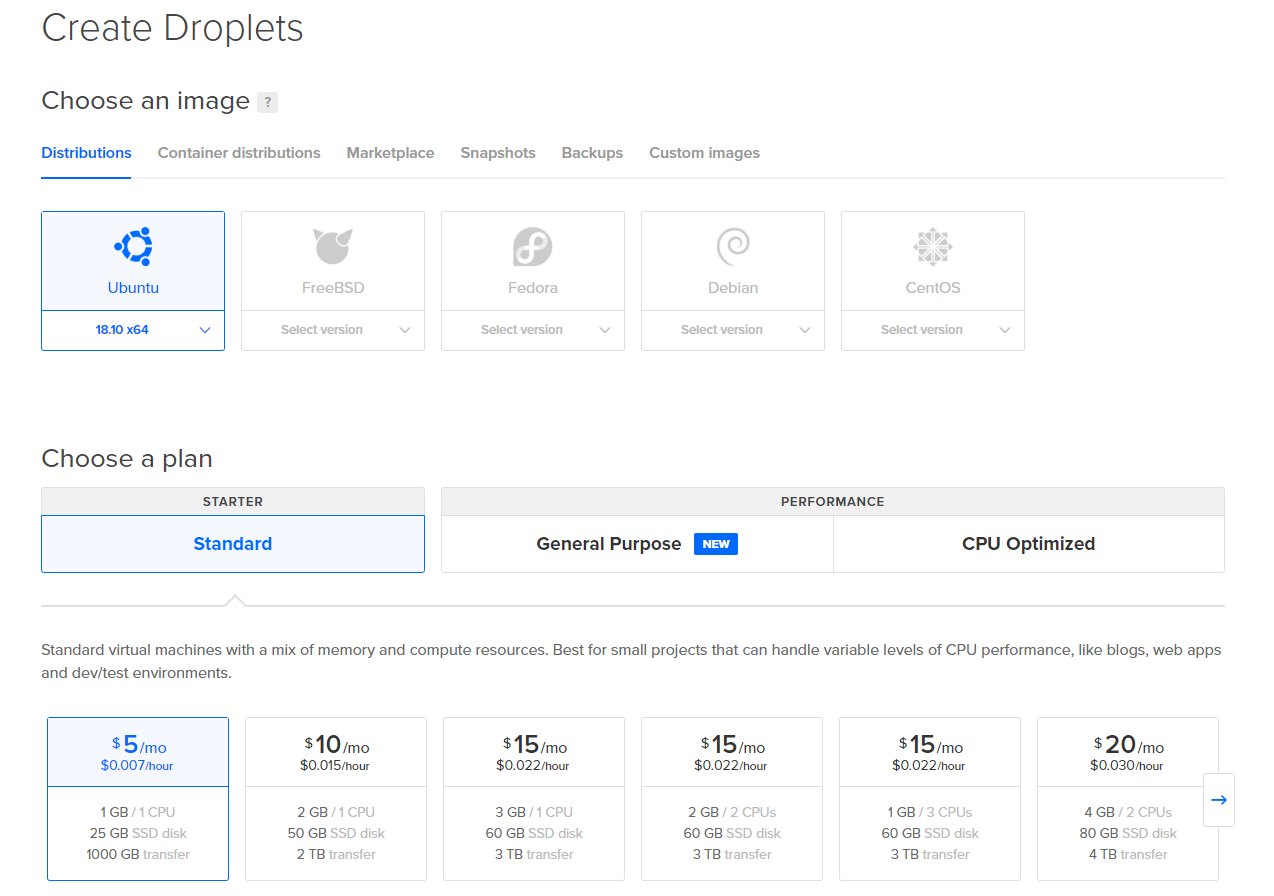Click the Debian swirl logo icon
This screenshot has height=896, width=1274.
733,246
